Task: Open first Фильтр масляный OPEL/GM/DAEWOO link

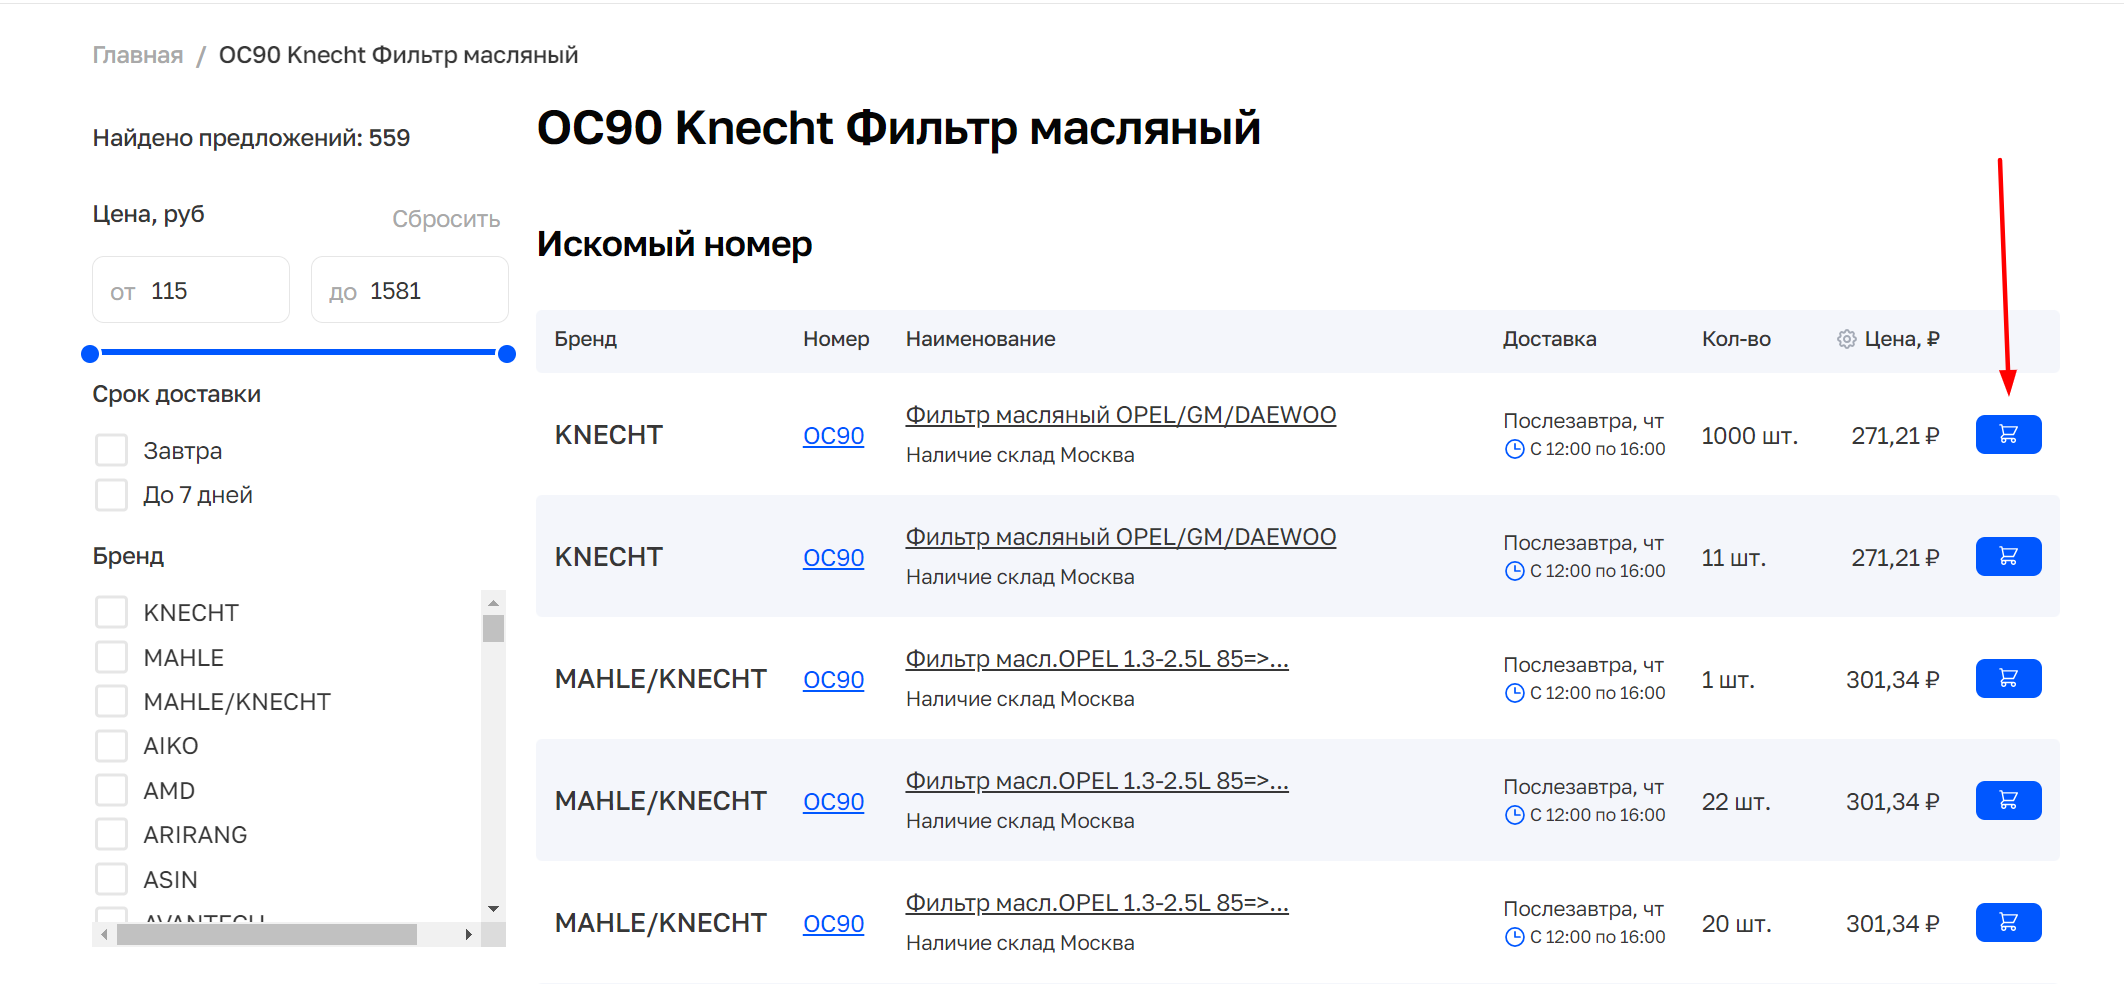Action: [1120, 415]
